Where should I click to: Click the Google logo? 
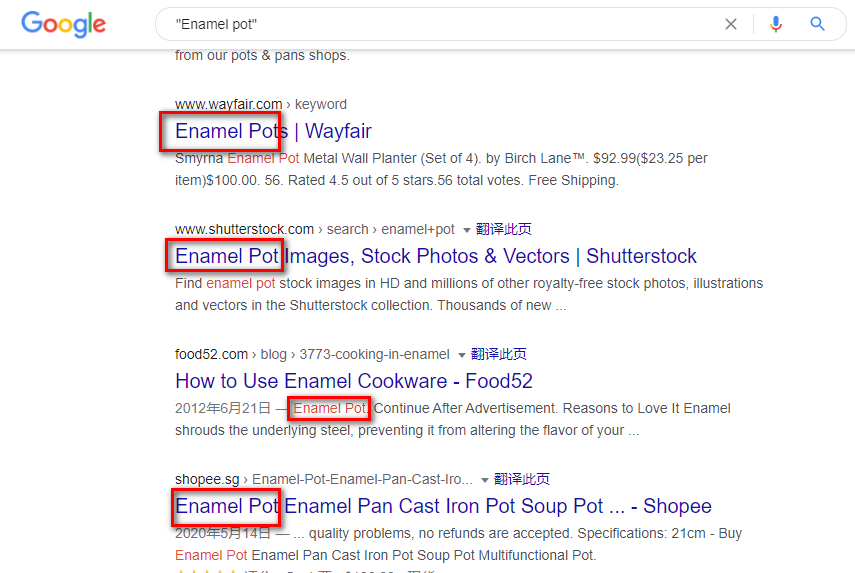pos(63,25)
